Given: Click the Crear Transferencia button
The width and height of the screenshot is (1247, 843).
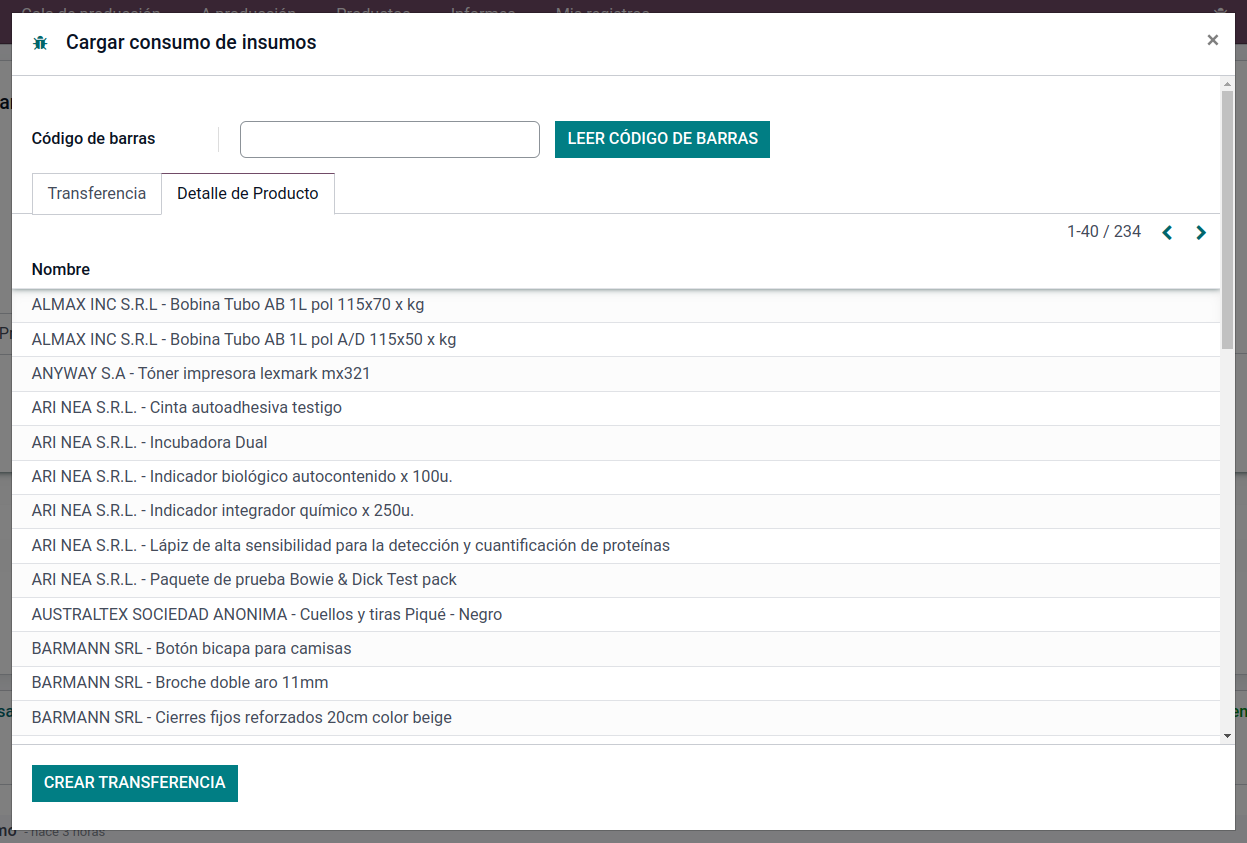Looking at the screenshot, I should click(x=135, y=783).
